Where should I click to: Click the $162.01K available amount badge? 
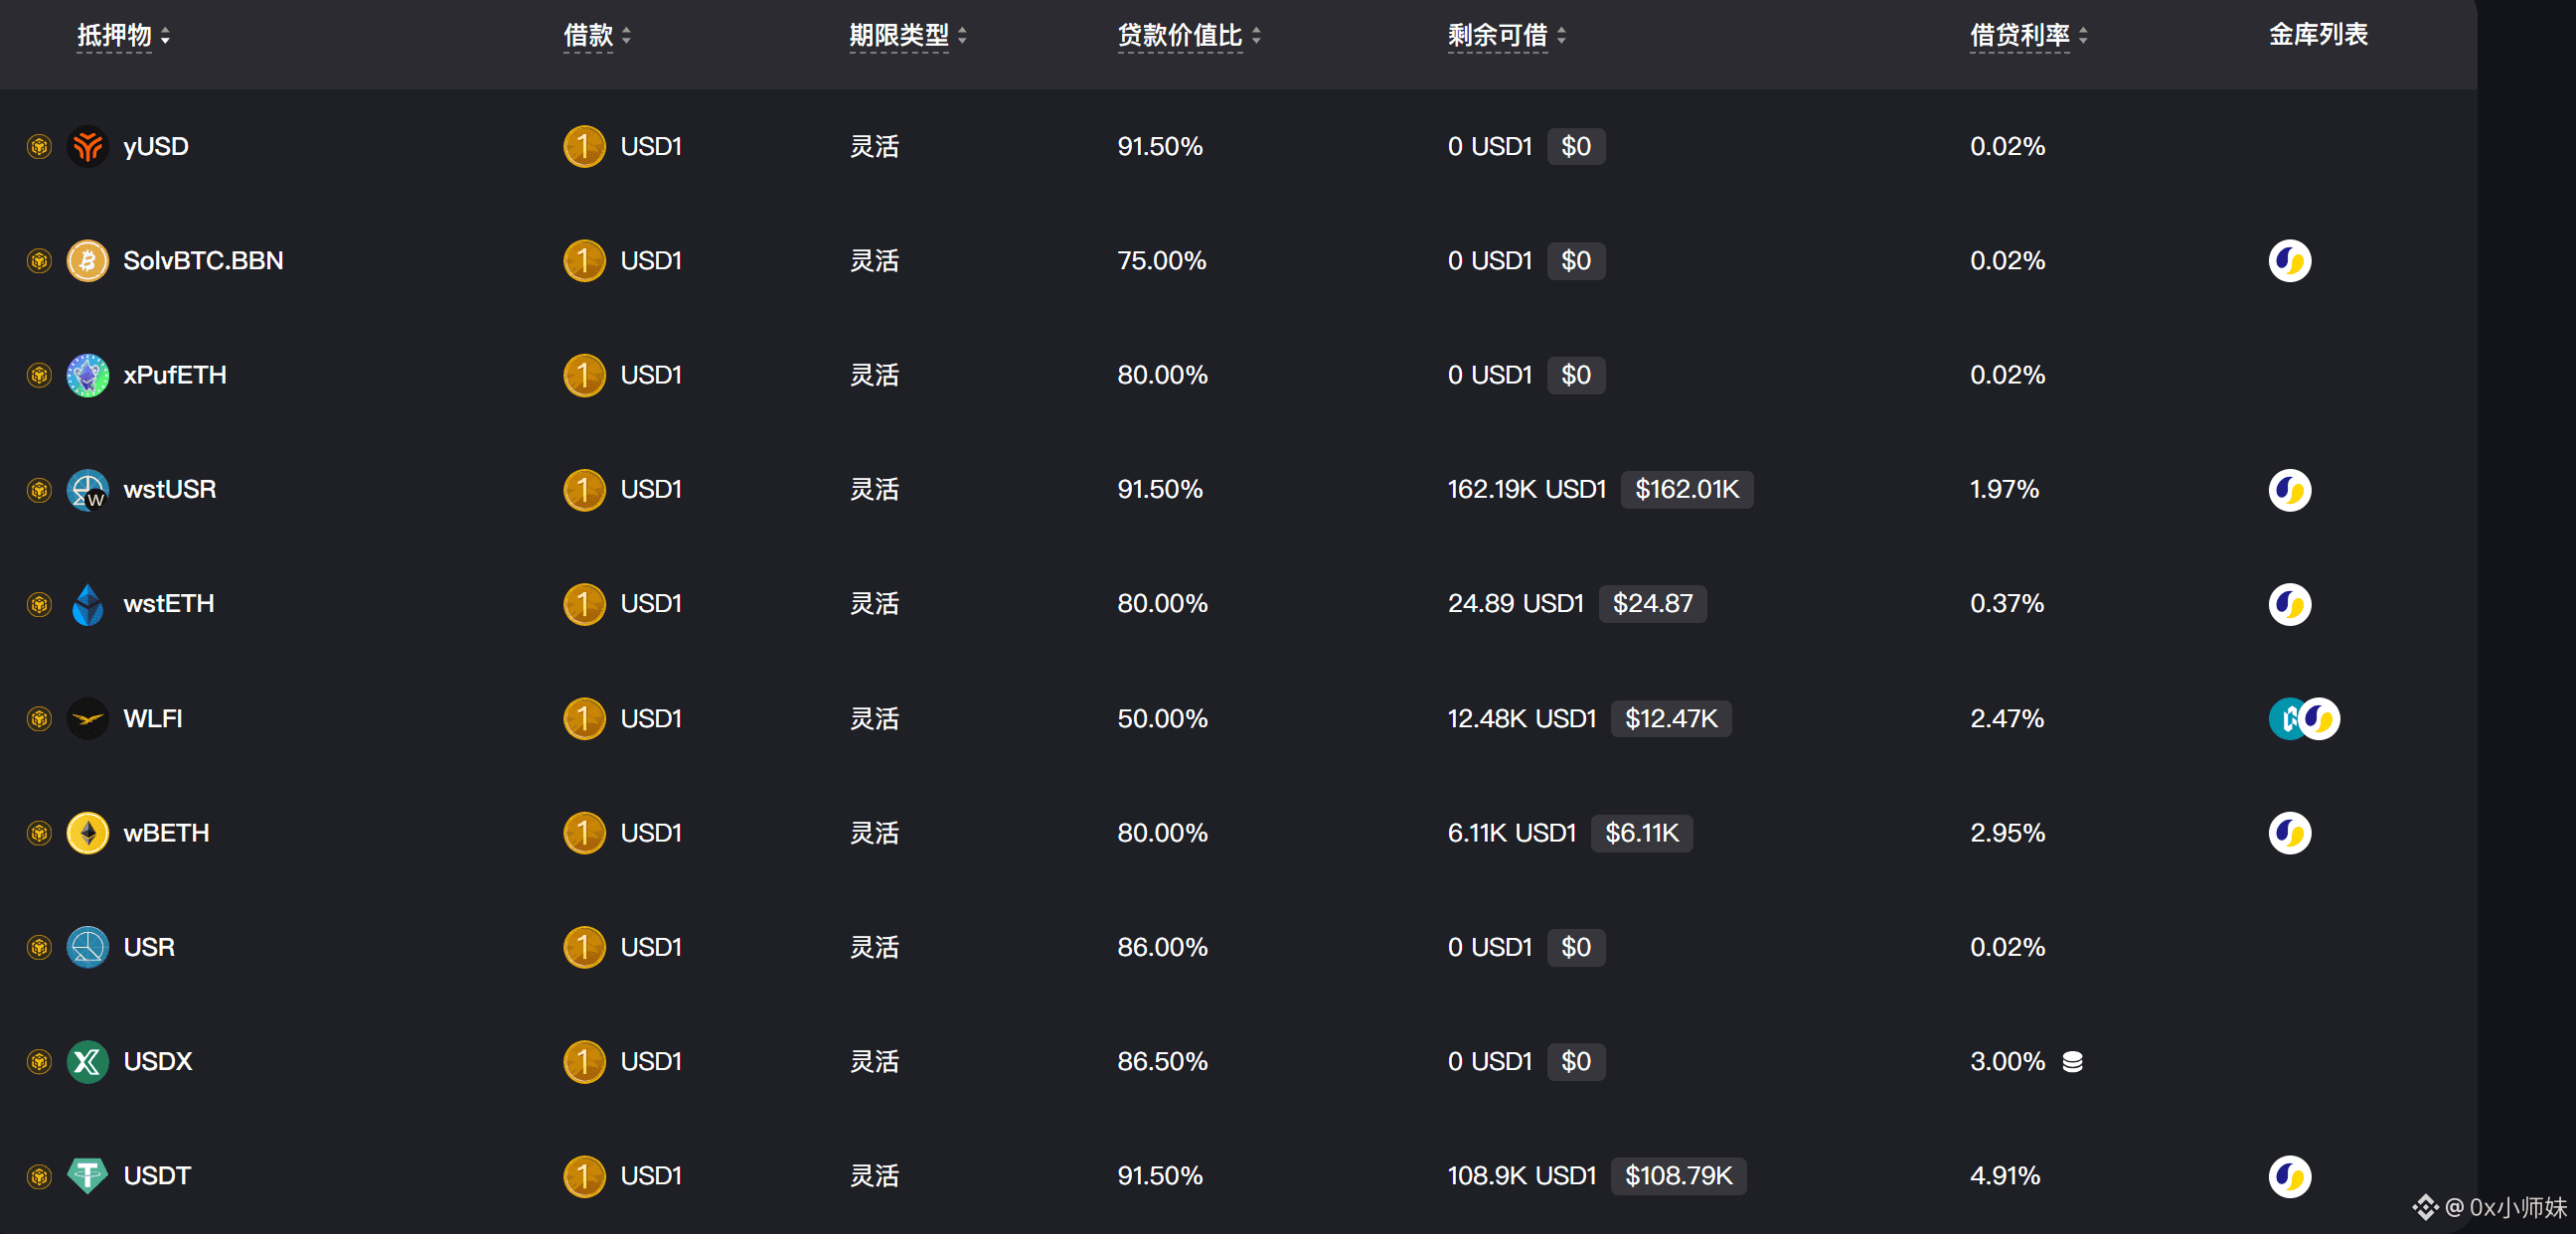1686,490
